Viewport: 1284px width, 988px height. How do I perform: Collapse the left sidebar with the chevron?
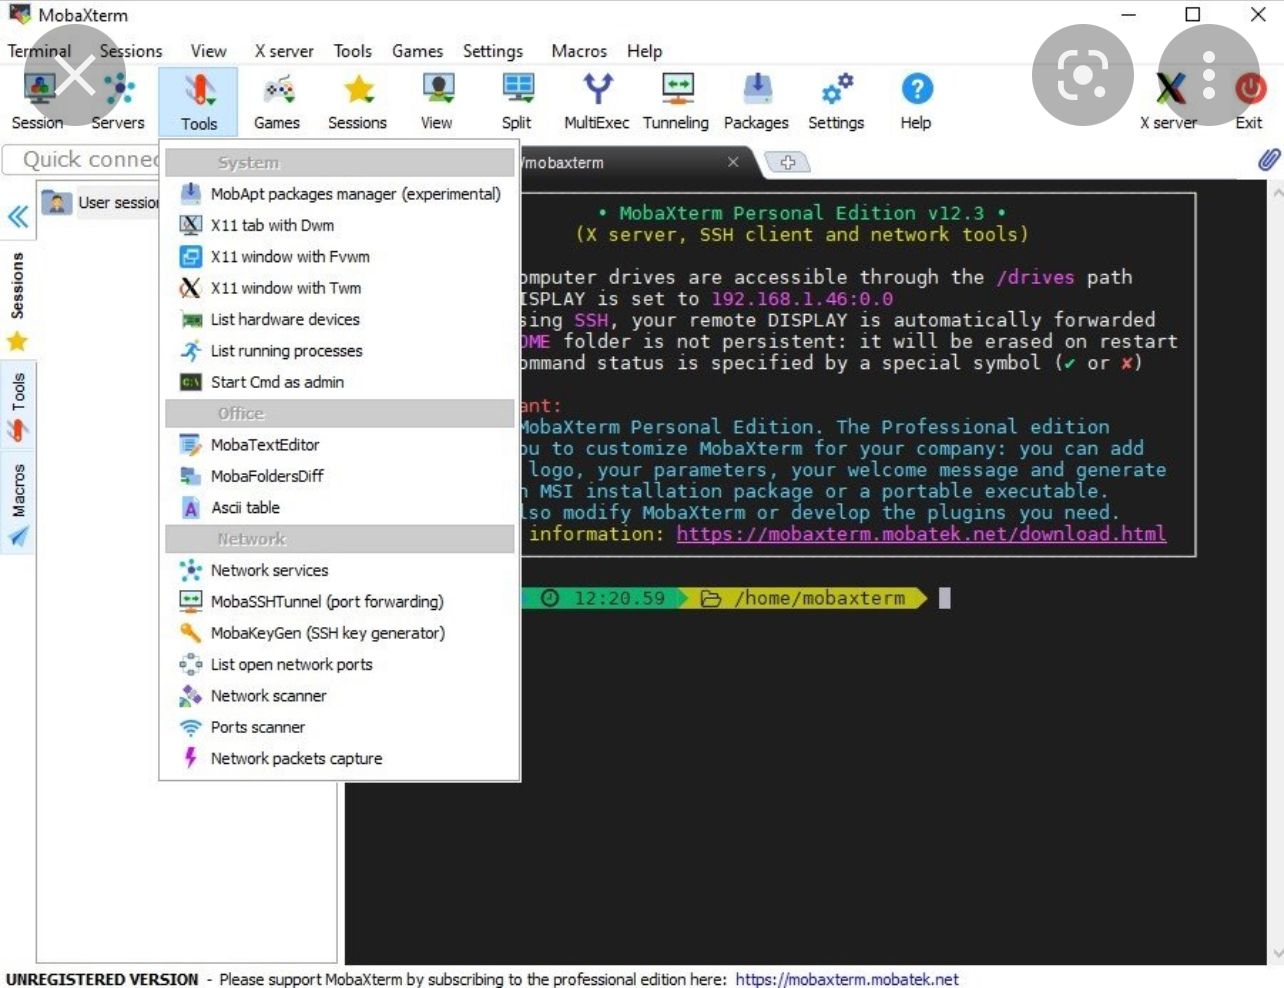click(x=17, y=215)
